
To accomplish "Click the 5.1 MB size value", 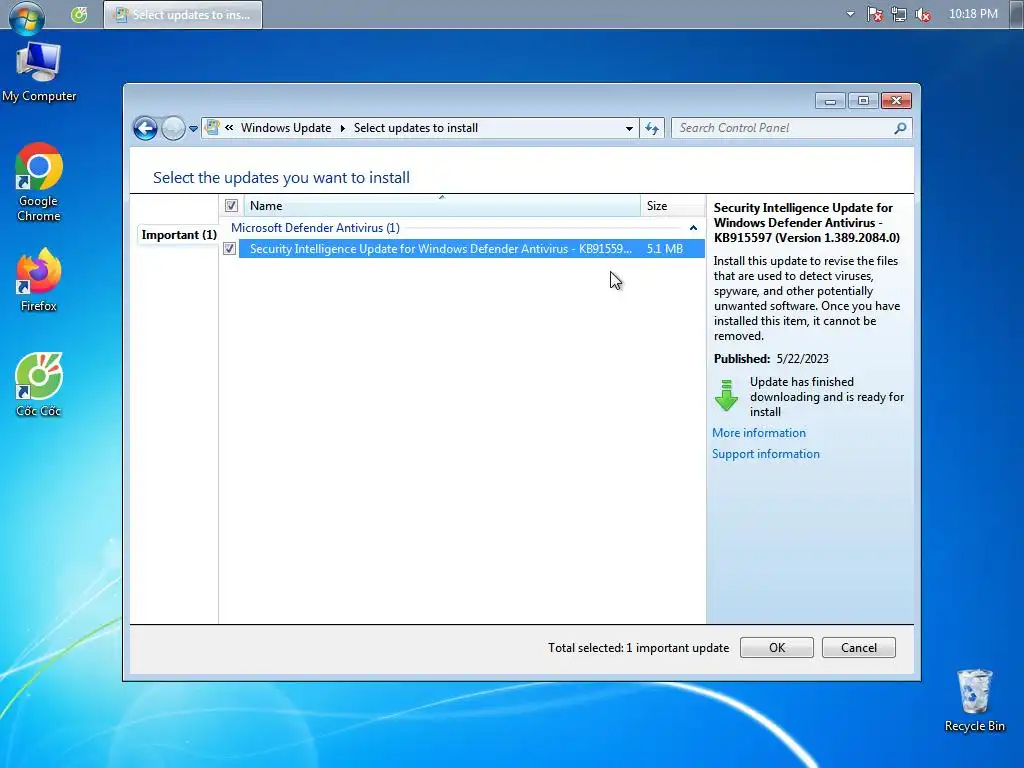I will [665, 249].
